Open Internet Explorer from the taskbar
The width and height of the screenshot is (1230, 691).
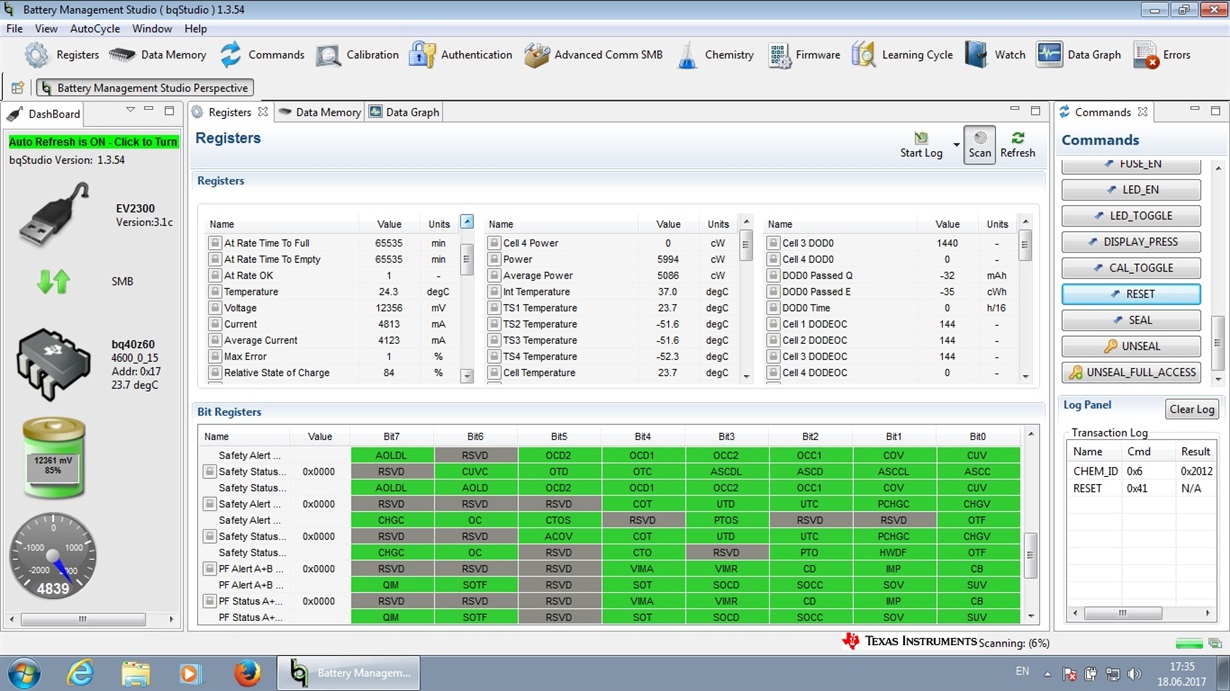[80, 673]
